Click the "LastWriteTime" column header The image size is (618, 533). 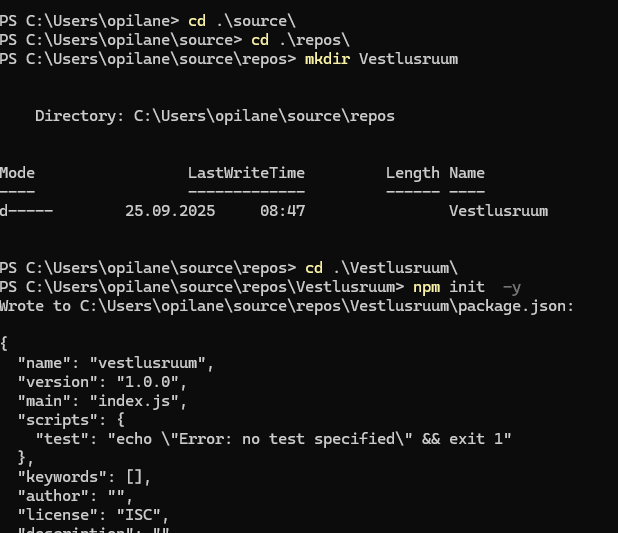click(246, 173)
